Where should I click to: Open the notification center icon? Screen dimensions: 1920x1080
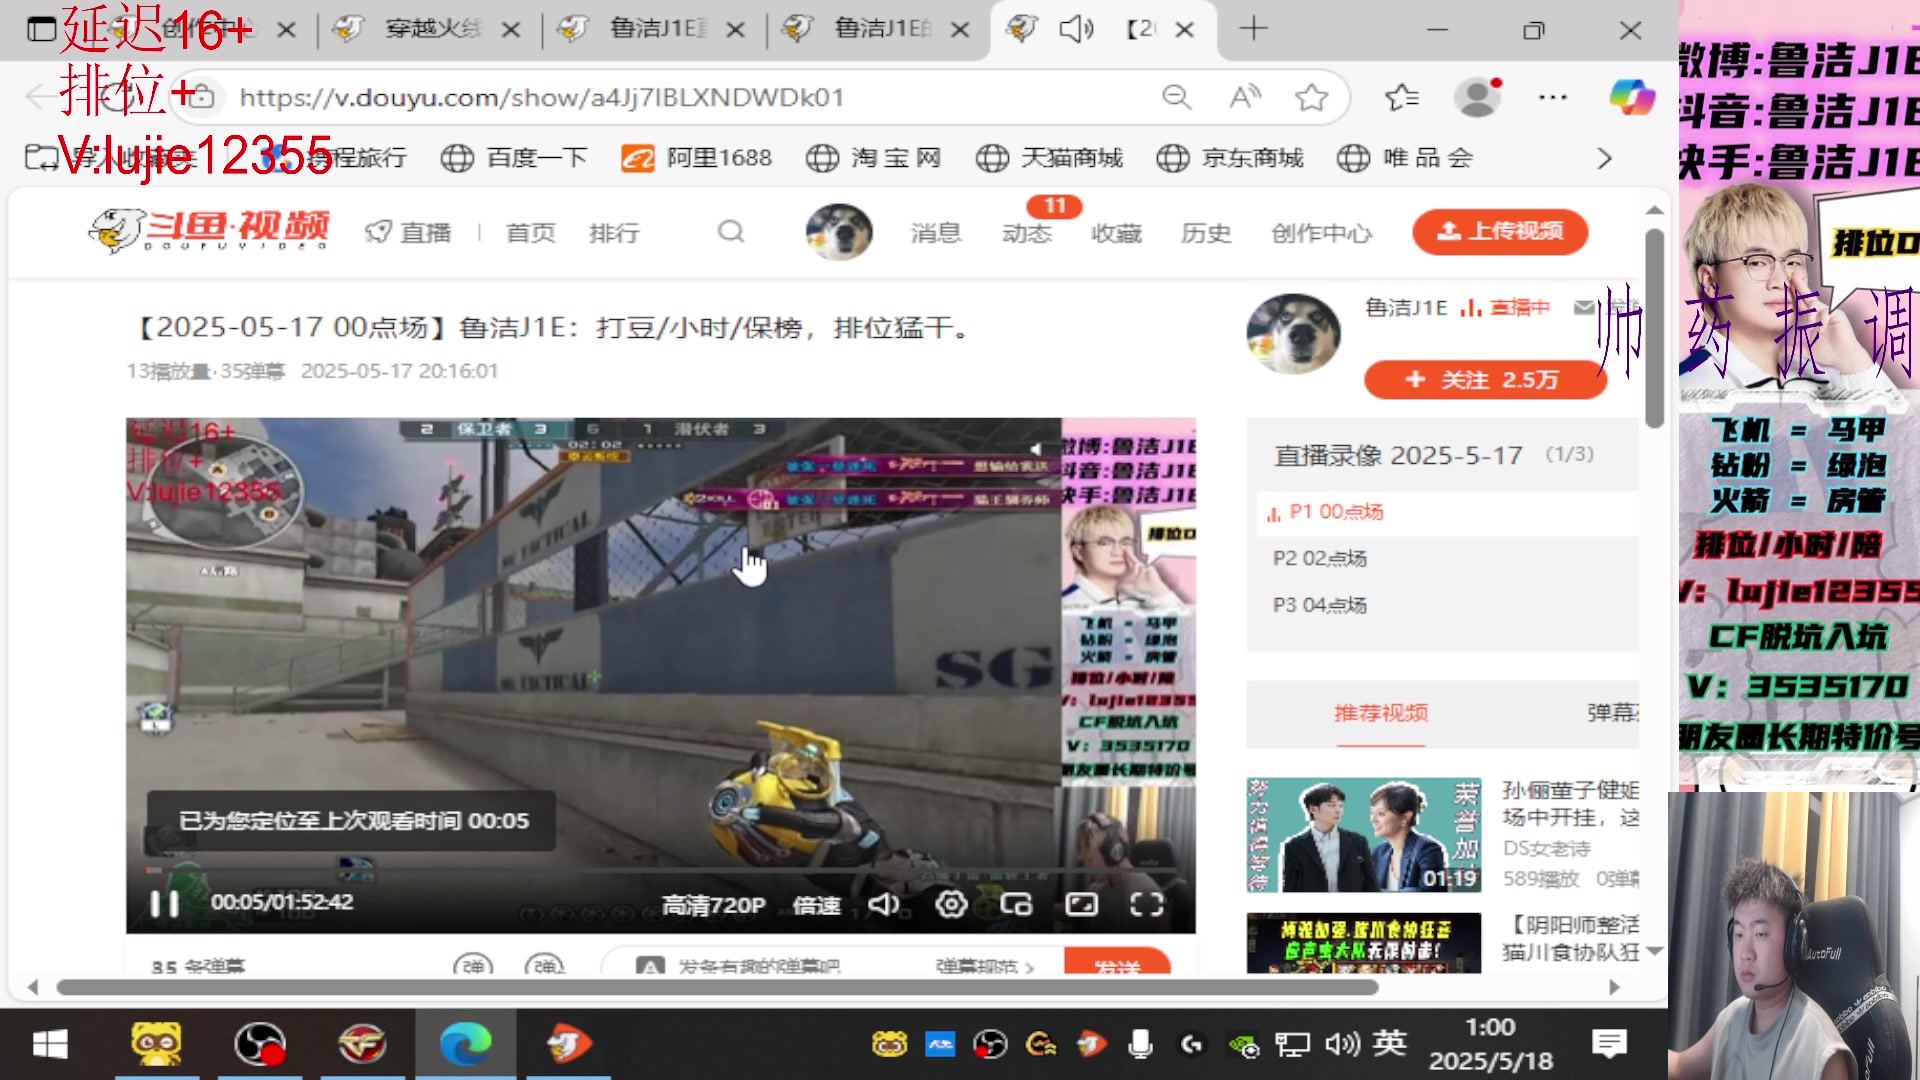[x=1609, y=1045]
